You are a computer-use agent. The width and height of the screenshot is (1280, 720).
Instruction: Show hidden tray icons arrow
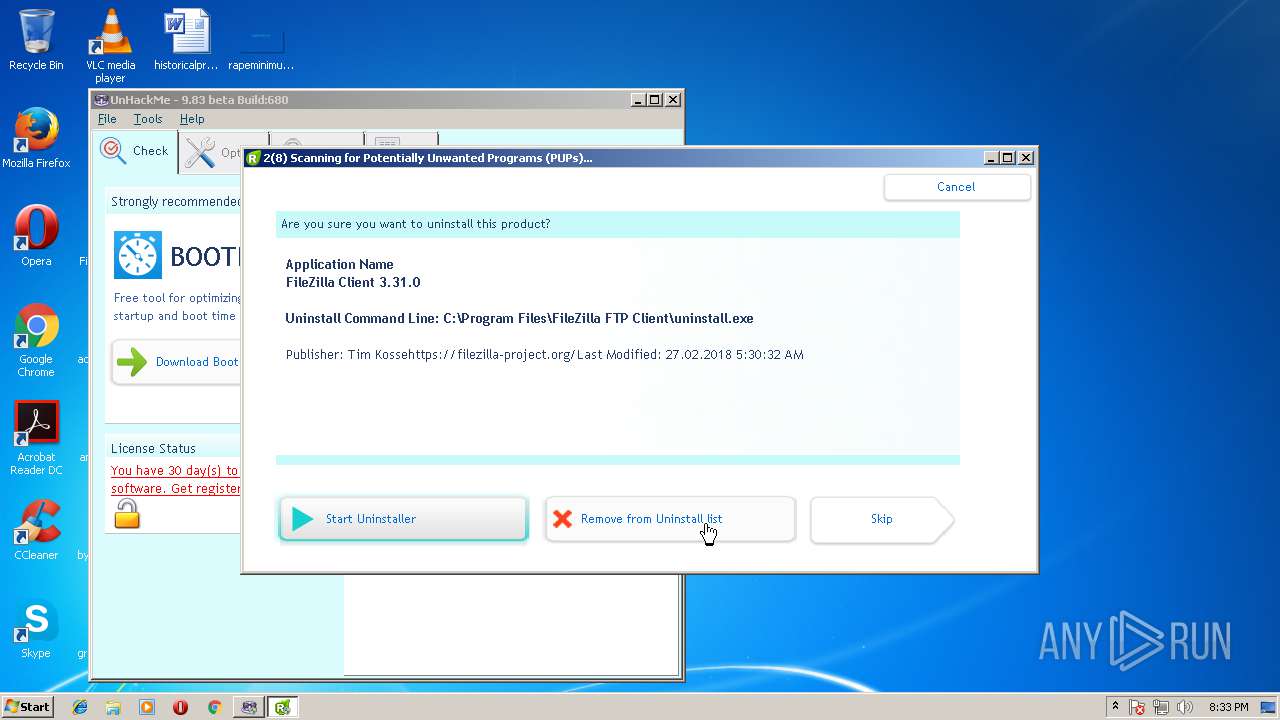[1116, 707]
